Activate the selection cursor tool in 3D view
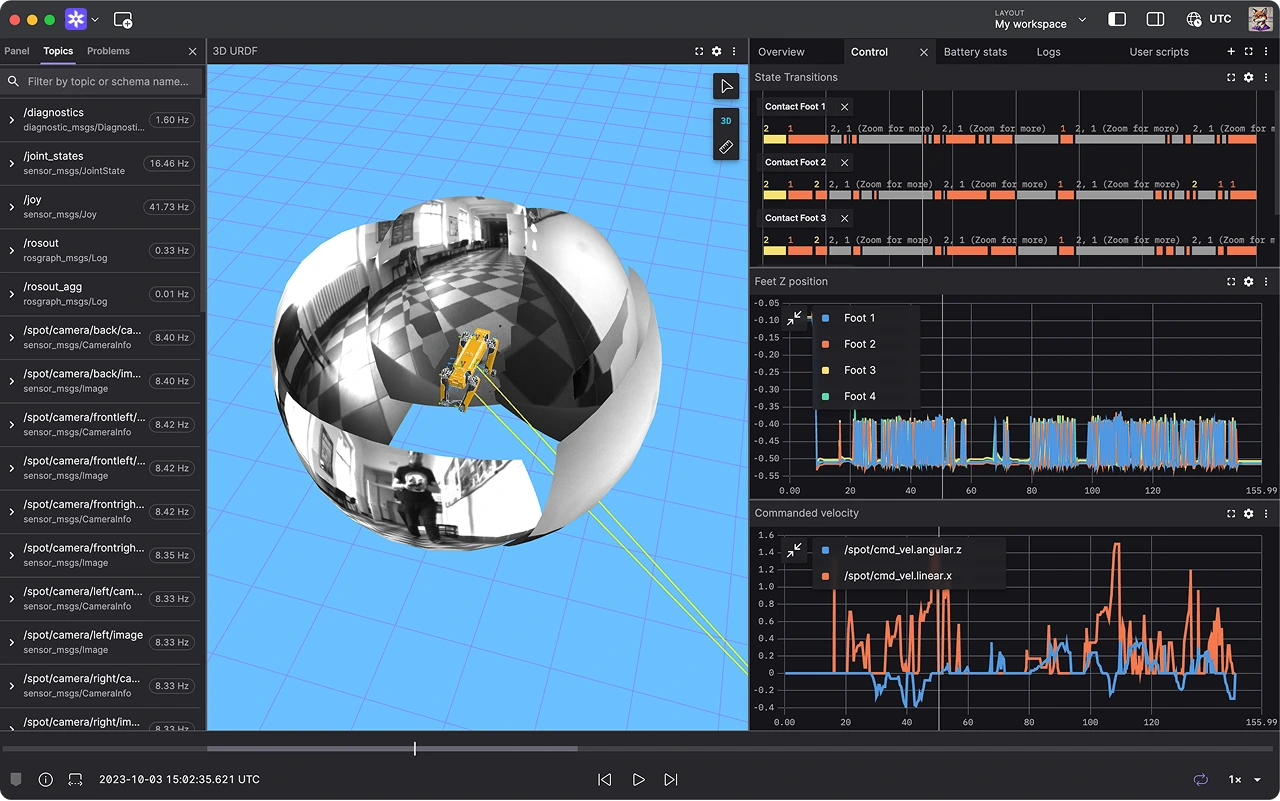The height and width of the screenshot is (801, 1280). 726,86
